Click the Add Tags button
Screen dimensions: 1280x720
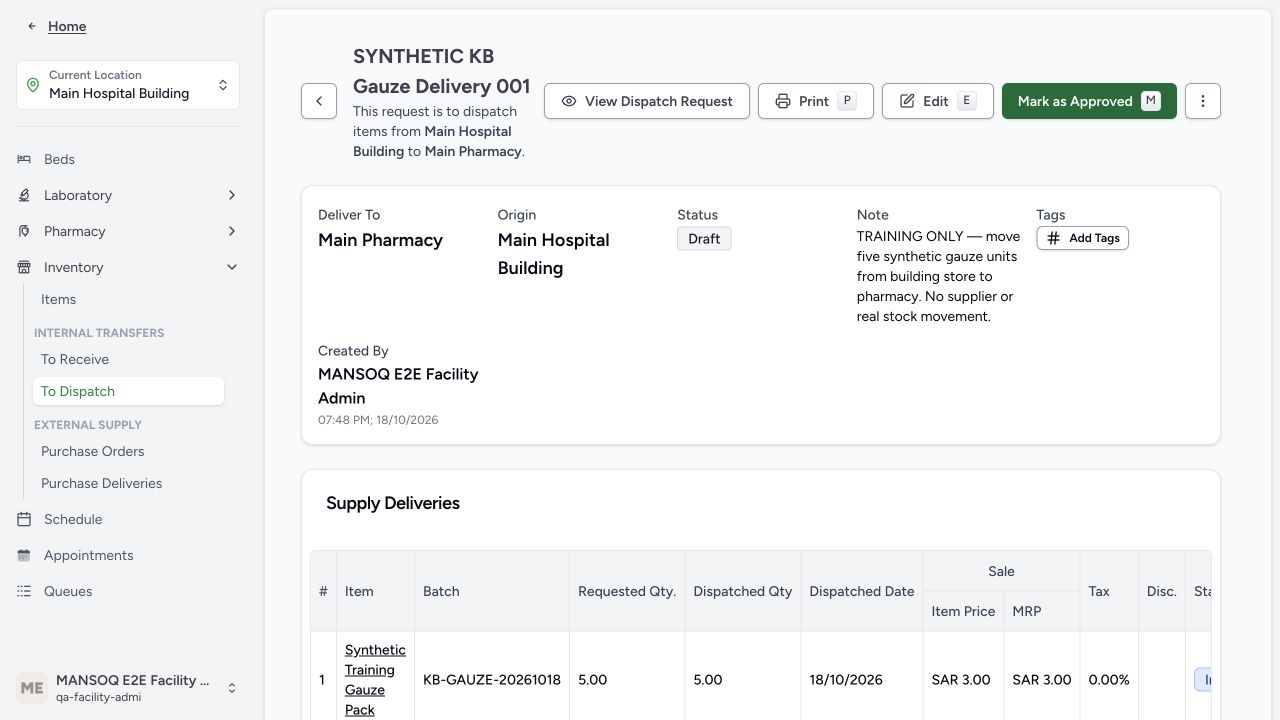click(1082, 238)
